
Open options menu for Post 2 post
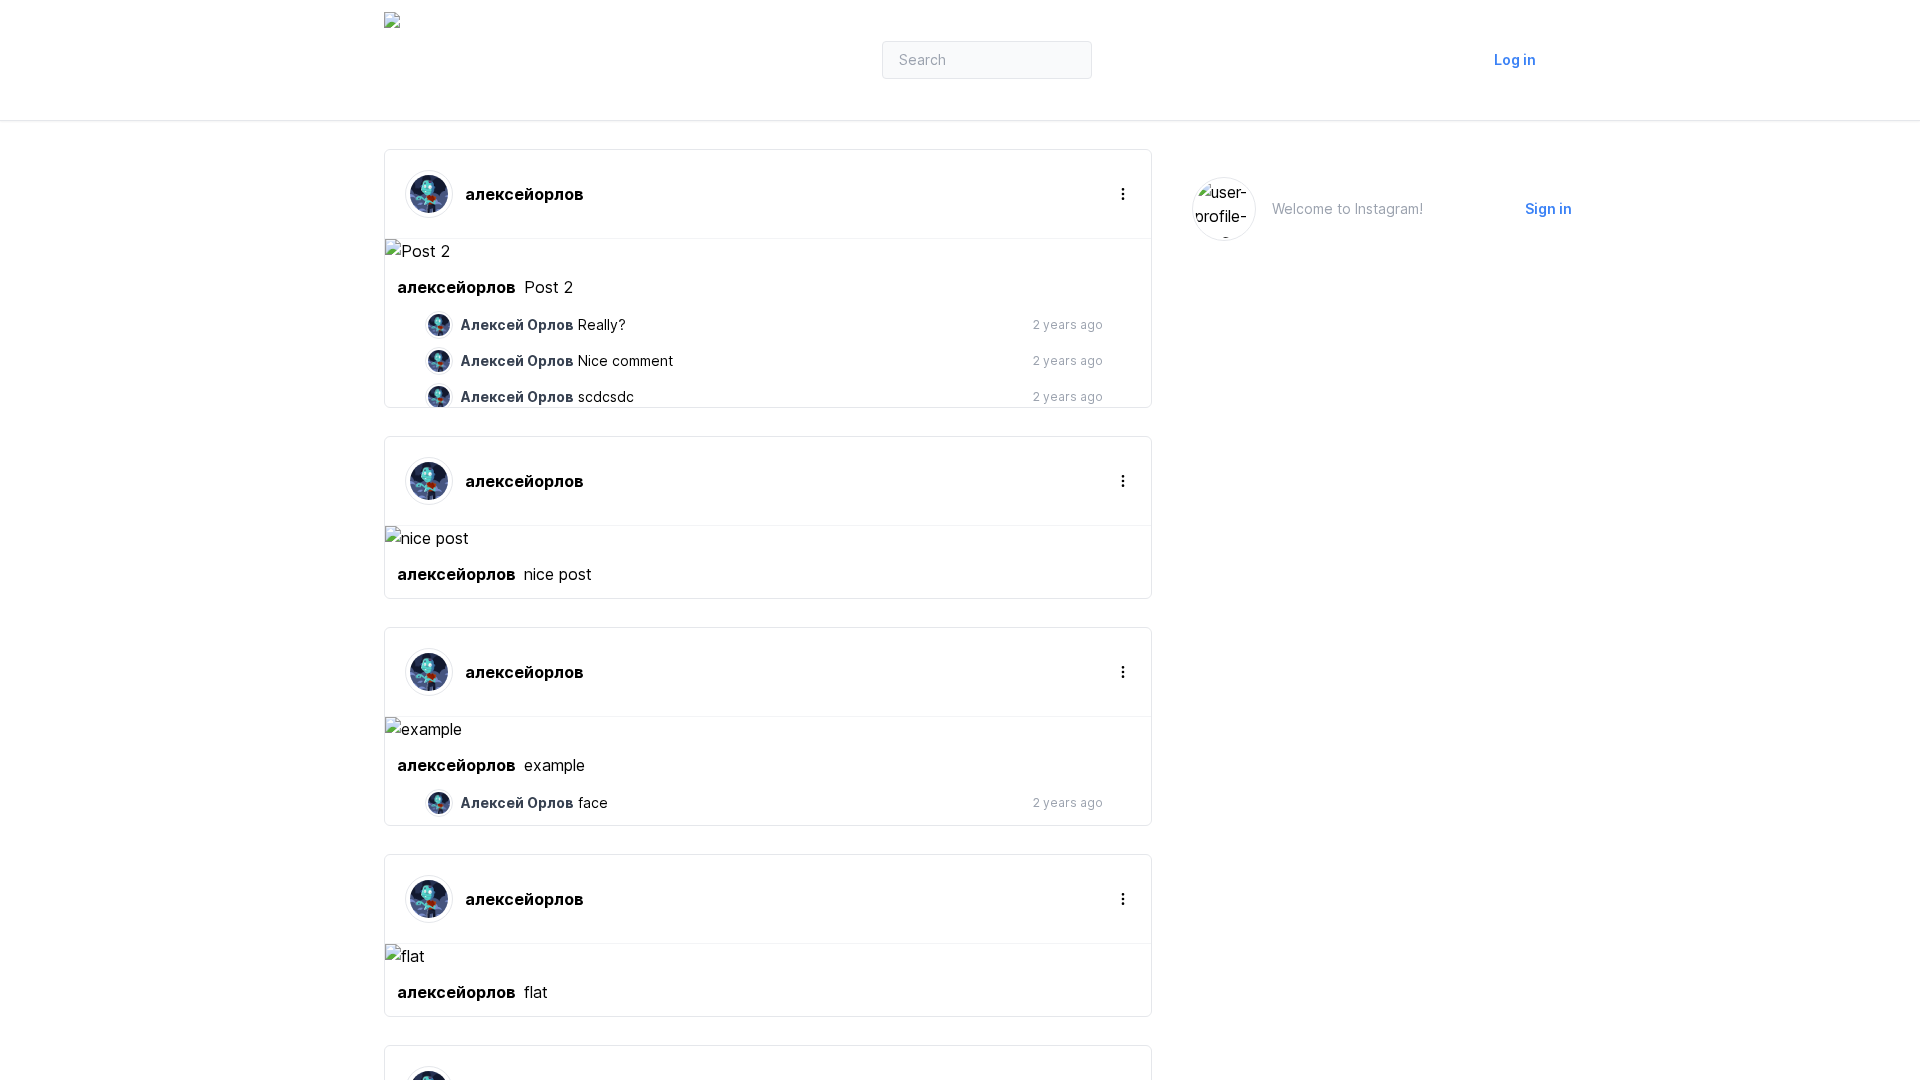1122,194
